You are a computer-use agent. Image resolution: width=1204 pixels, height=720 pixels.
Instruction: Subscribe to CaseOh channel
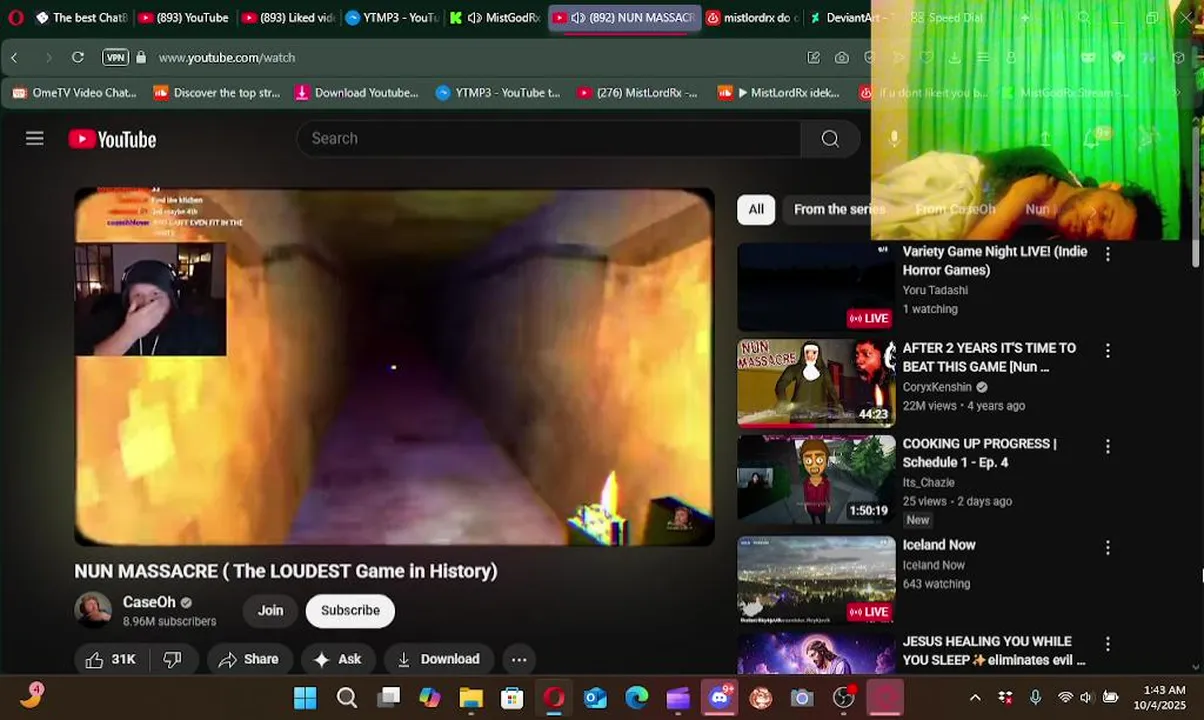coord(350,611)
